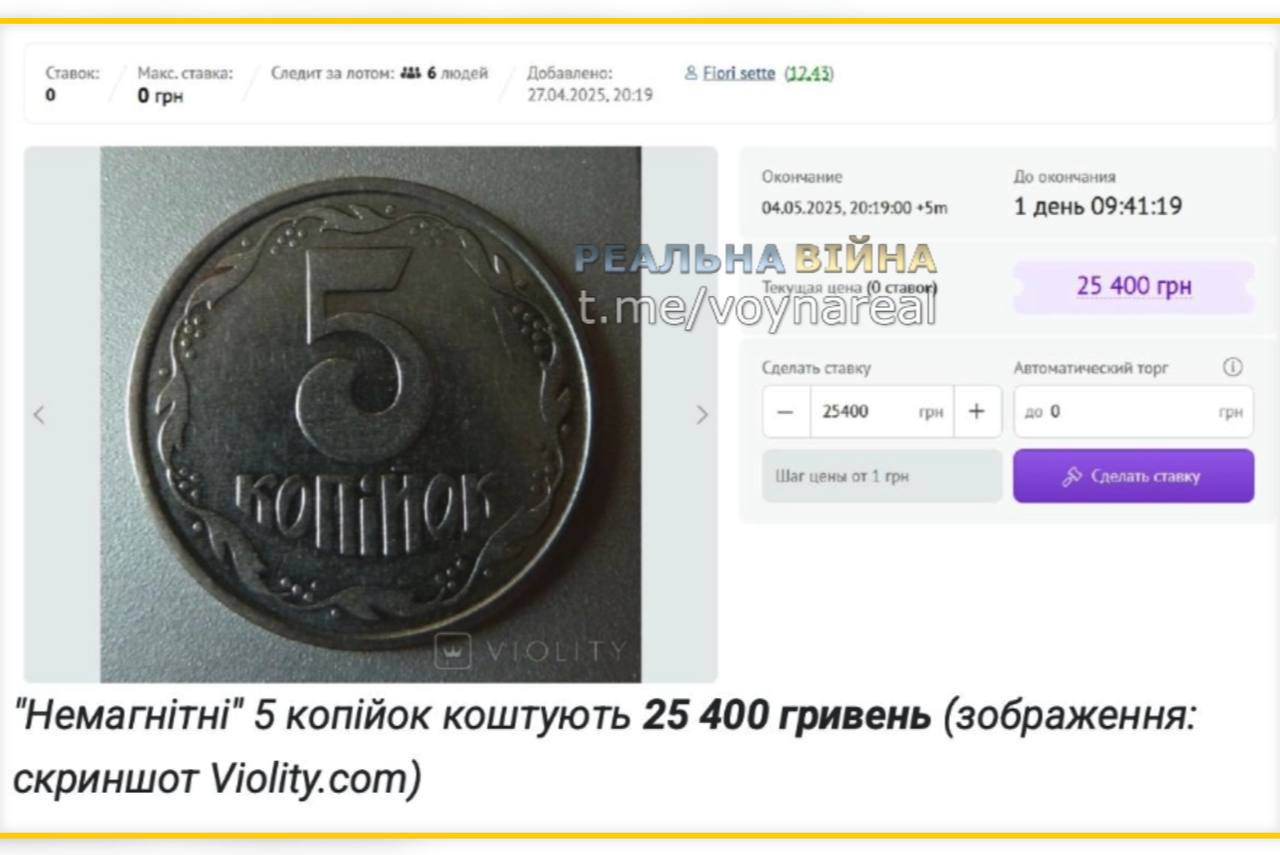Show the previous coin photo with left arrow
Image resolution: width=1280 pixels, height=855 pixels.
pyautogui.click(x=39, y=414)
